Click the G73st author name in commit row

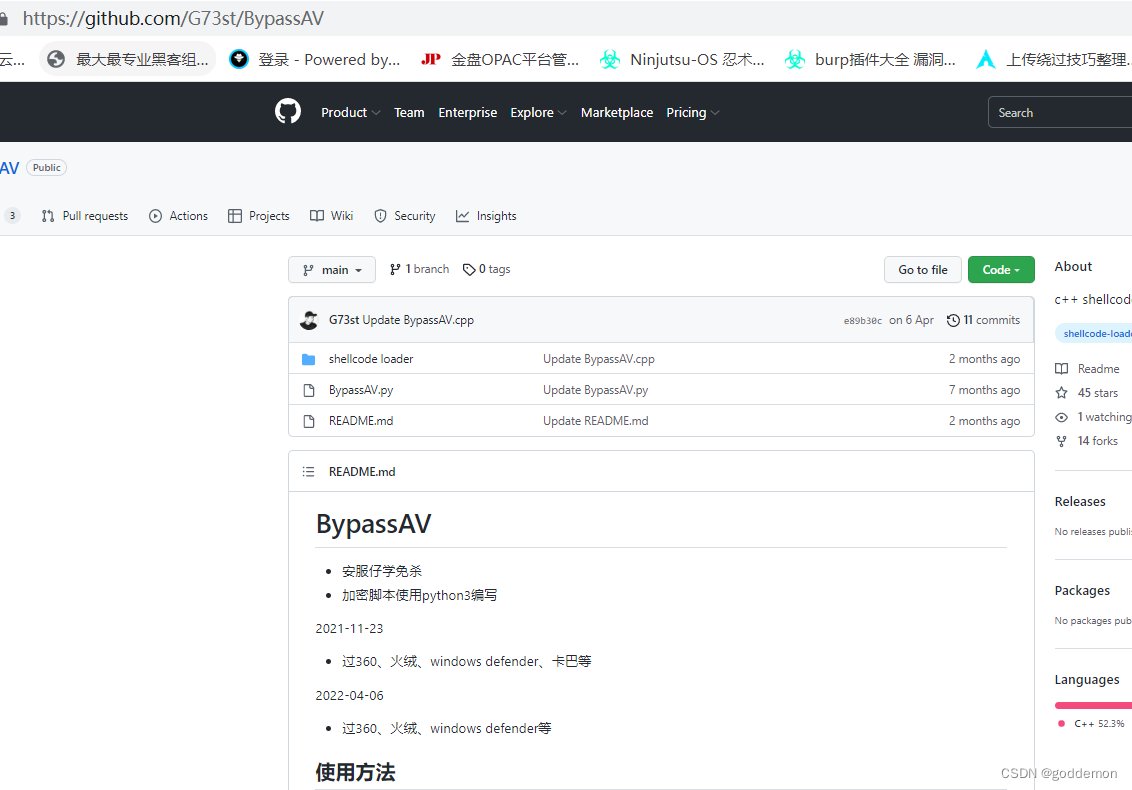click(344, 320)
